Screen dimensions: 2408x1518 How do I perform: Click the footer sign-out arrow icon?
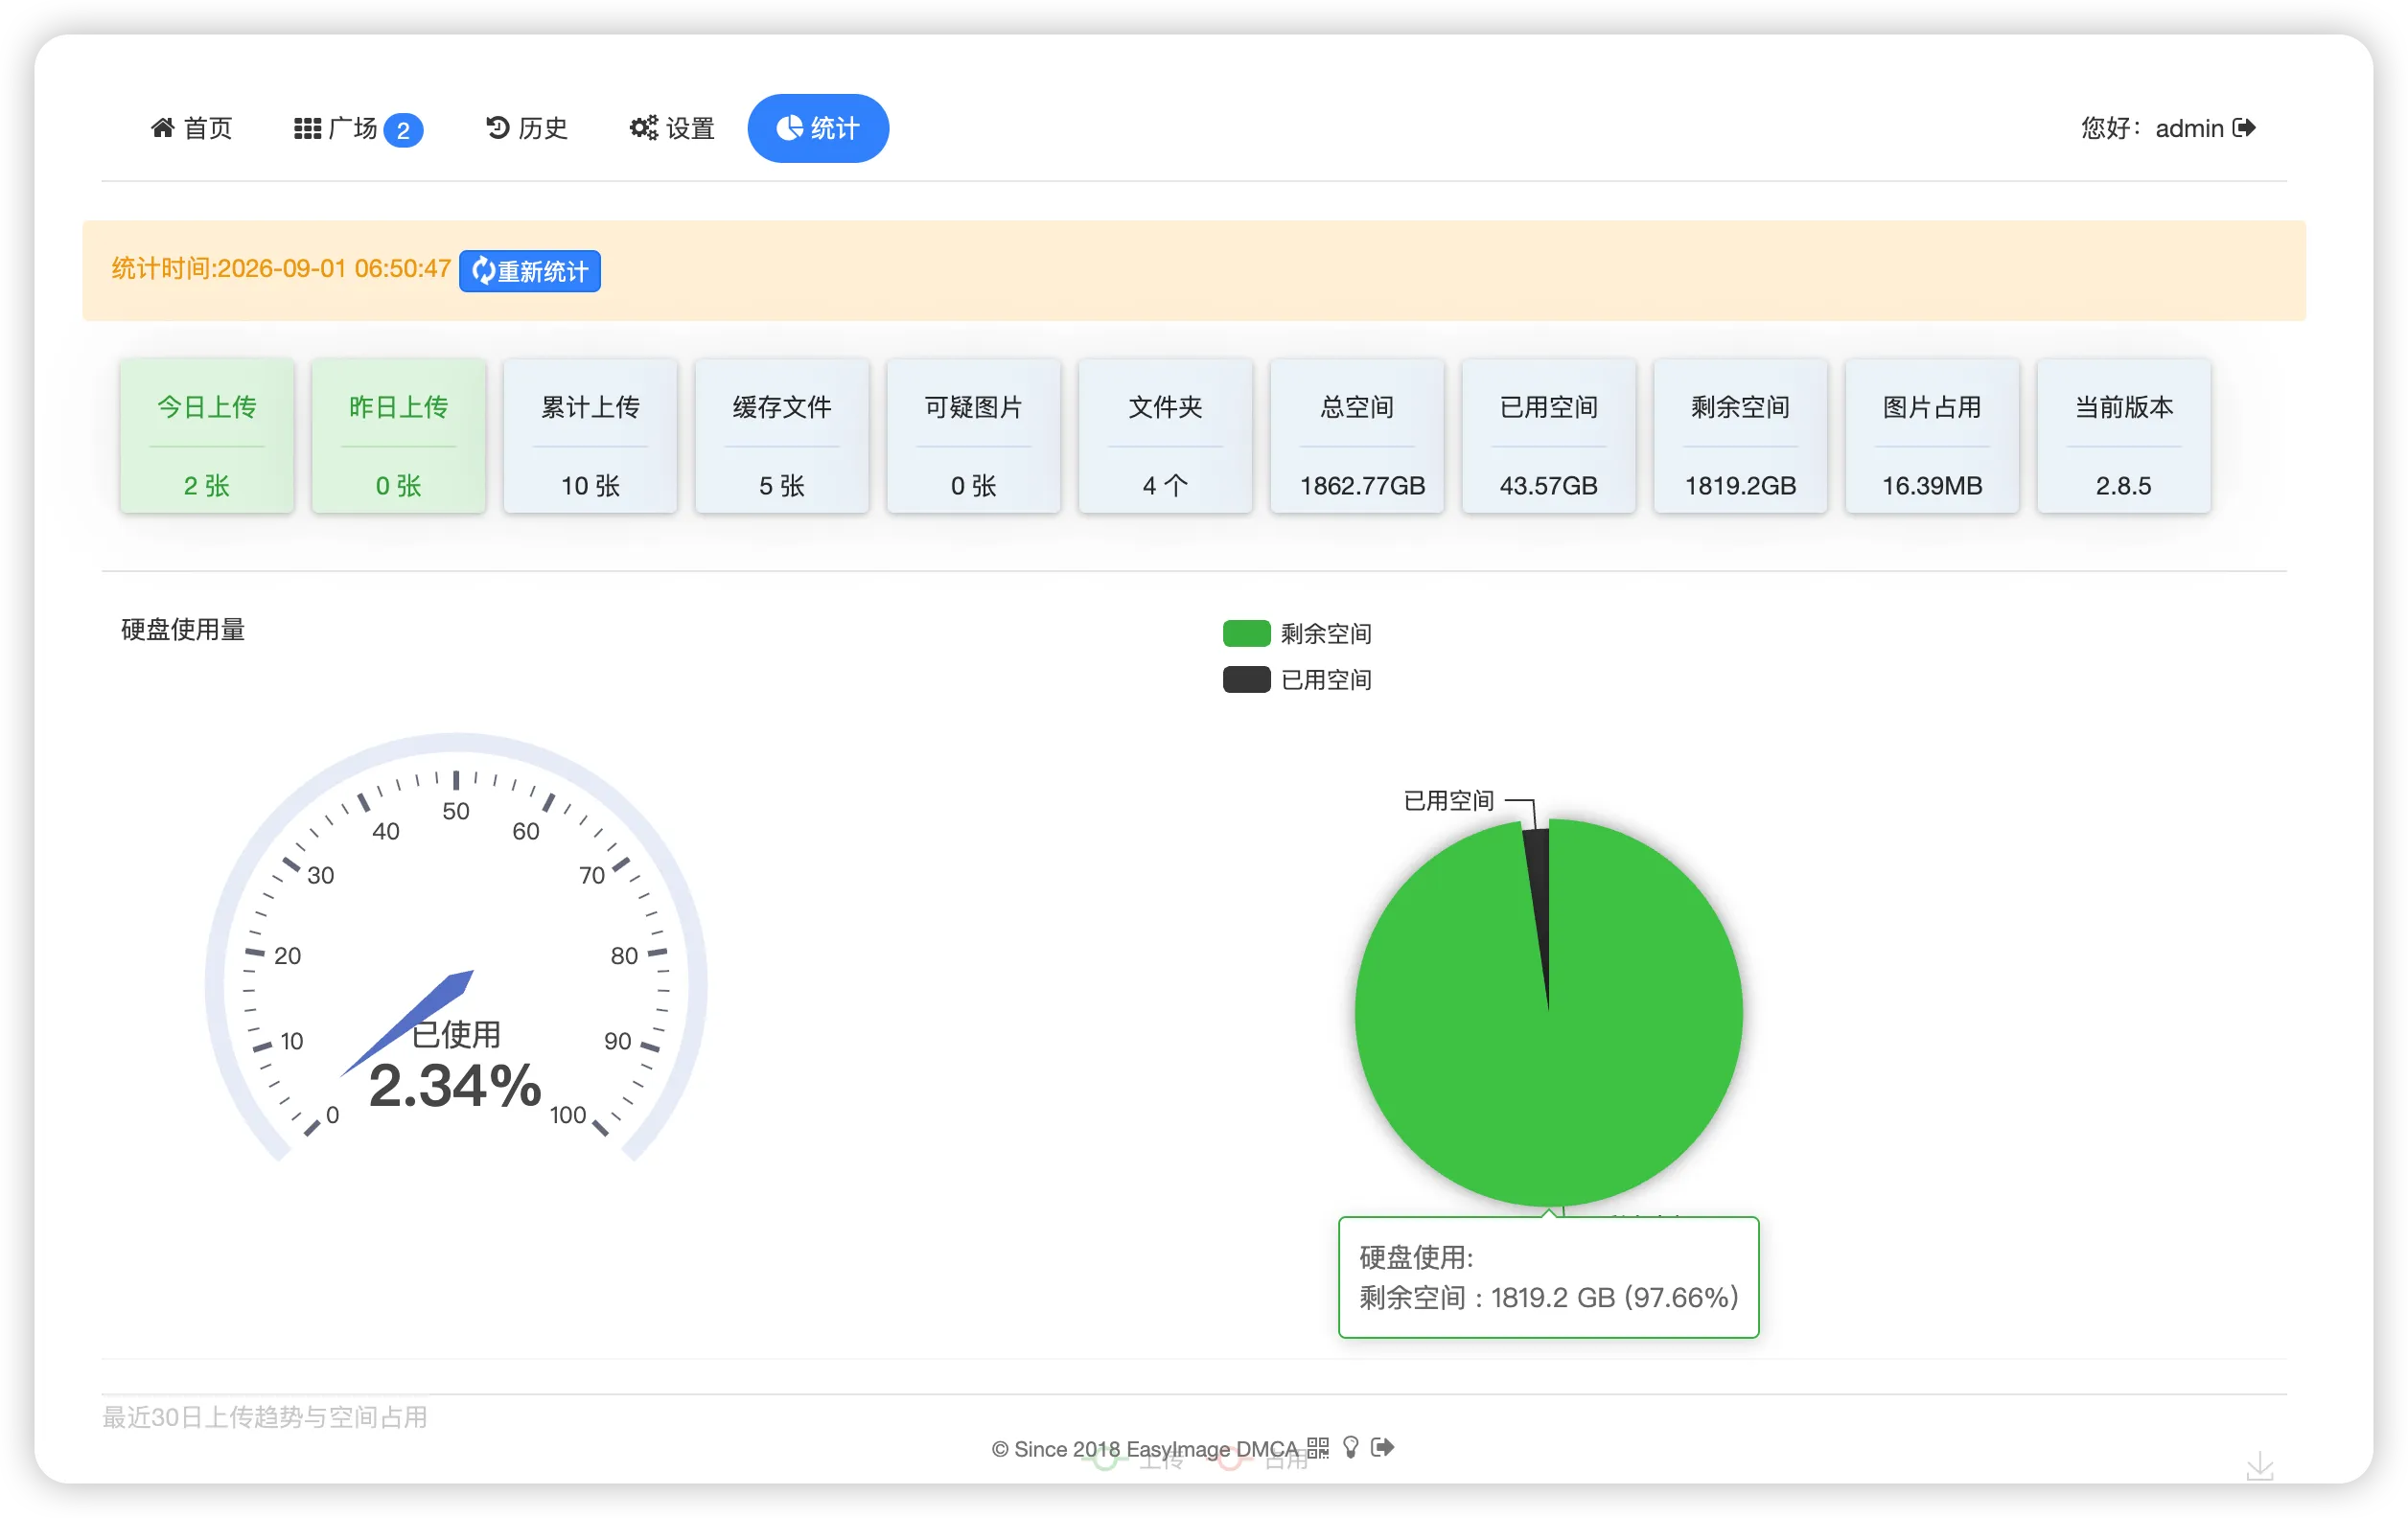coord(1382,1448)
